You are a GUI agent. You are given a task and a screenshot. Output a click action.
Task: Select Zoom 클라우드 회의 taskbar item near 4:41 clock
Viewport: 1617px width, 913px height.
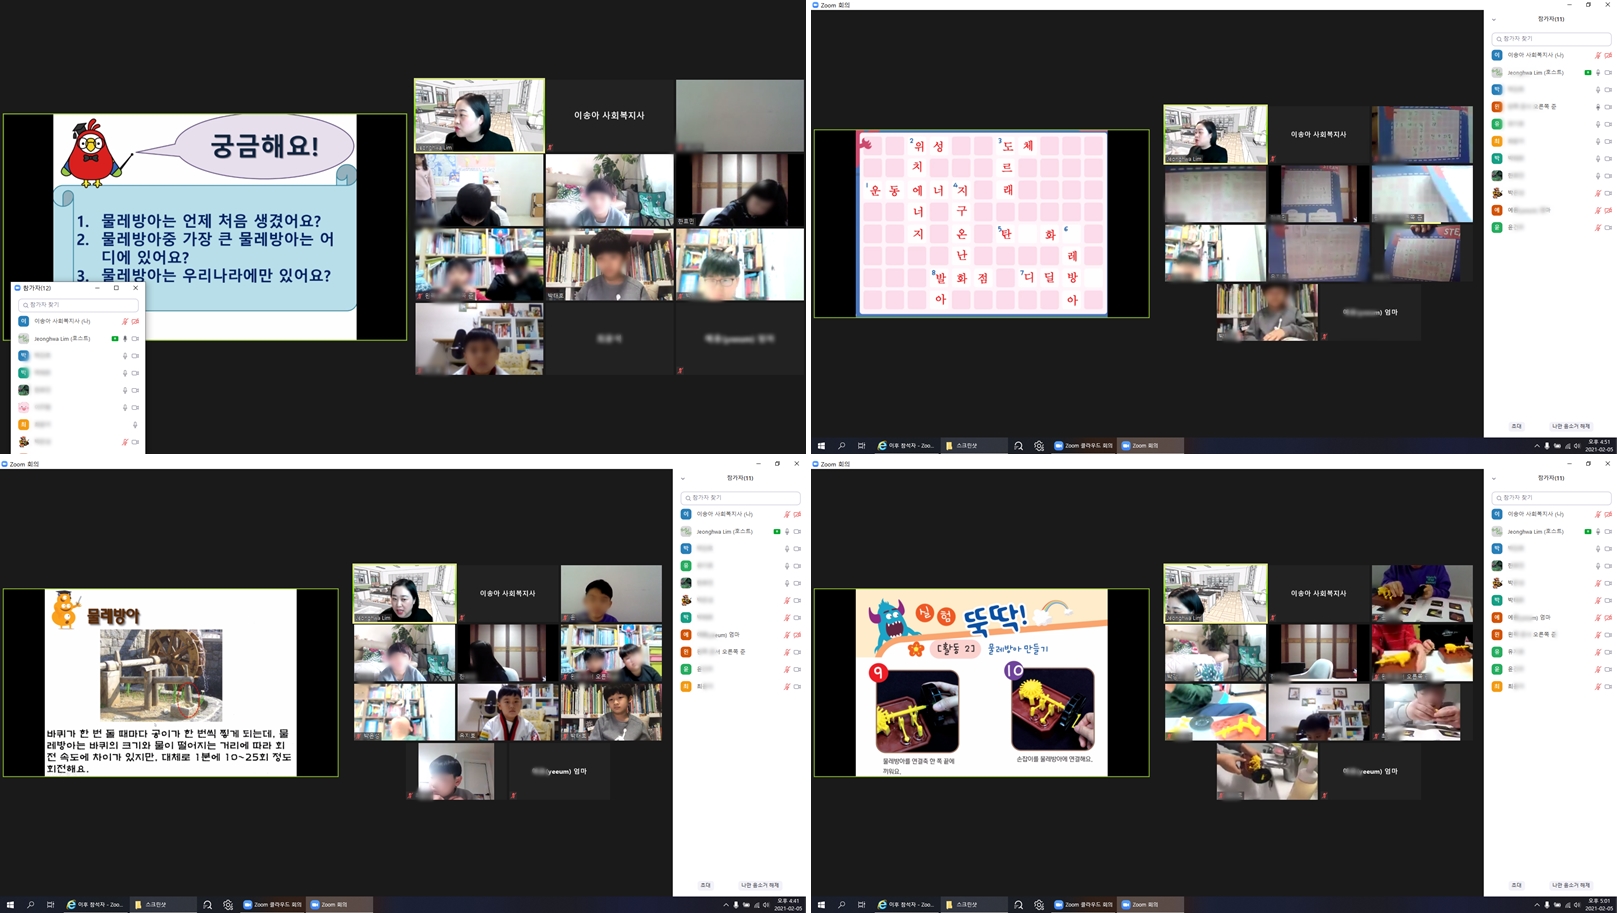(x=272, y=905)
